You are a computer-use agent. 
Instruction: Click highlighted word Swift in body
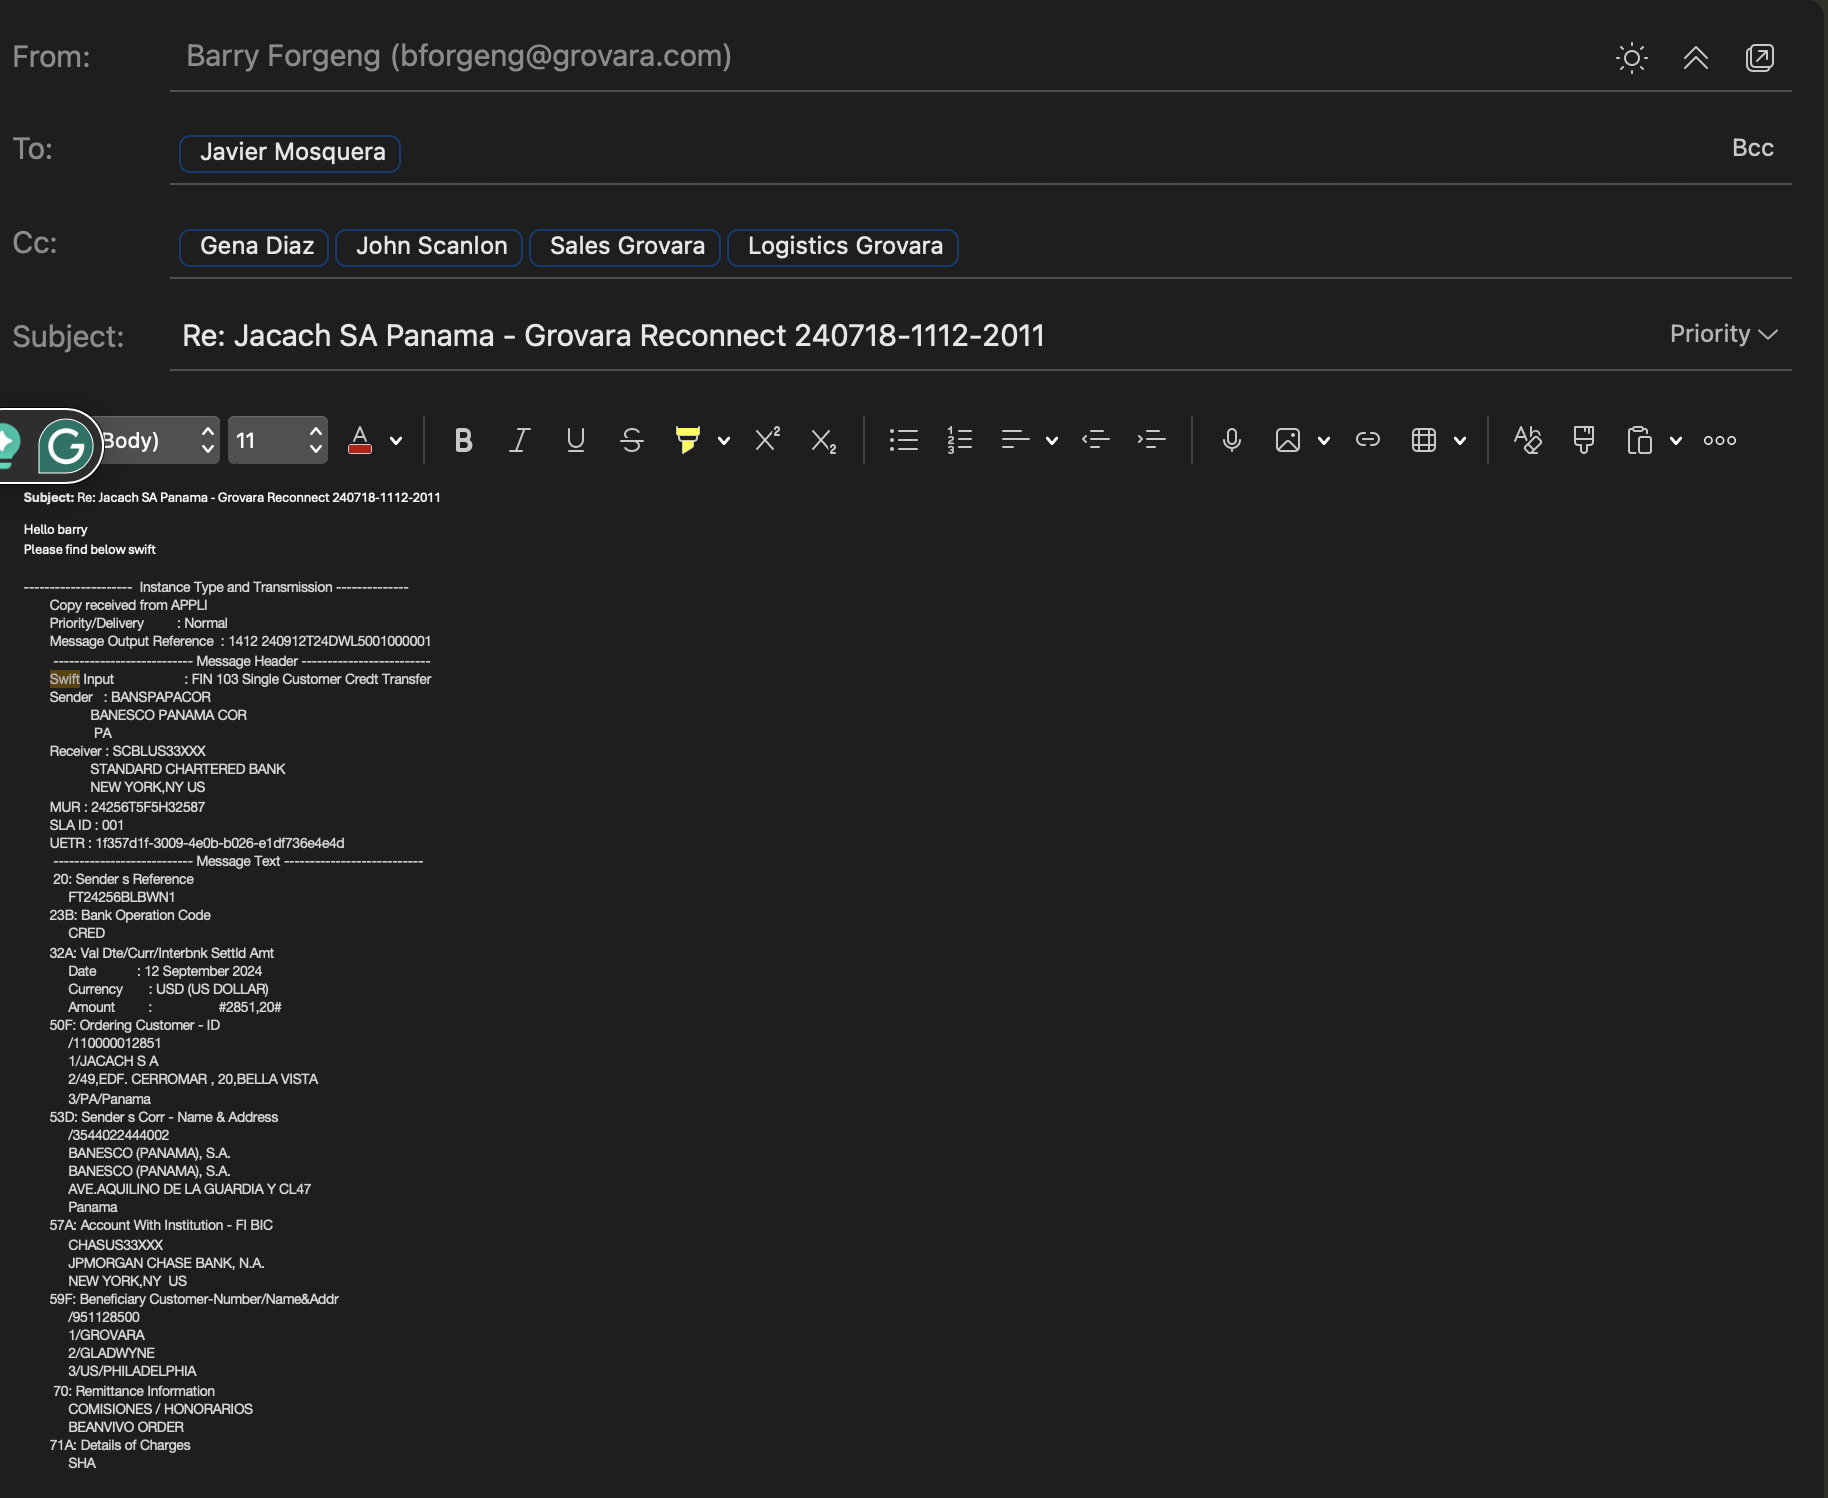click(x=64, y=679)
